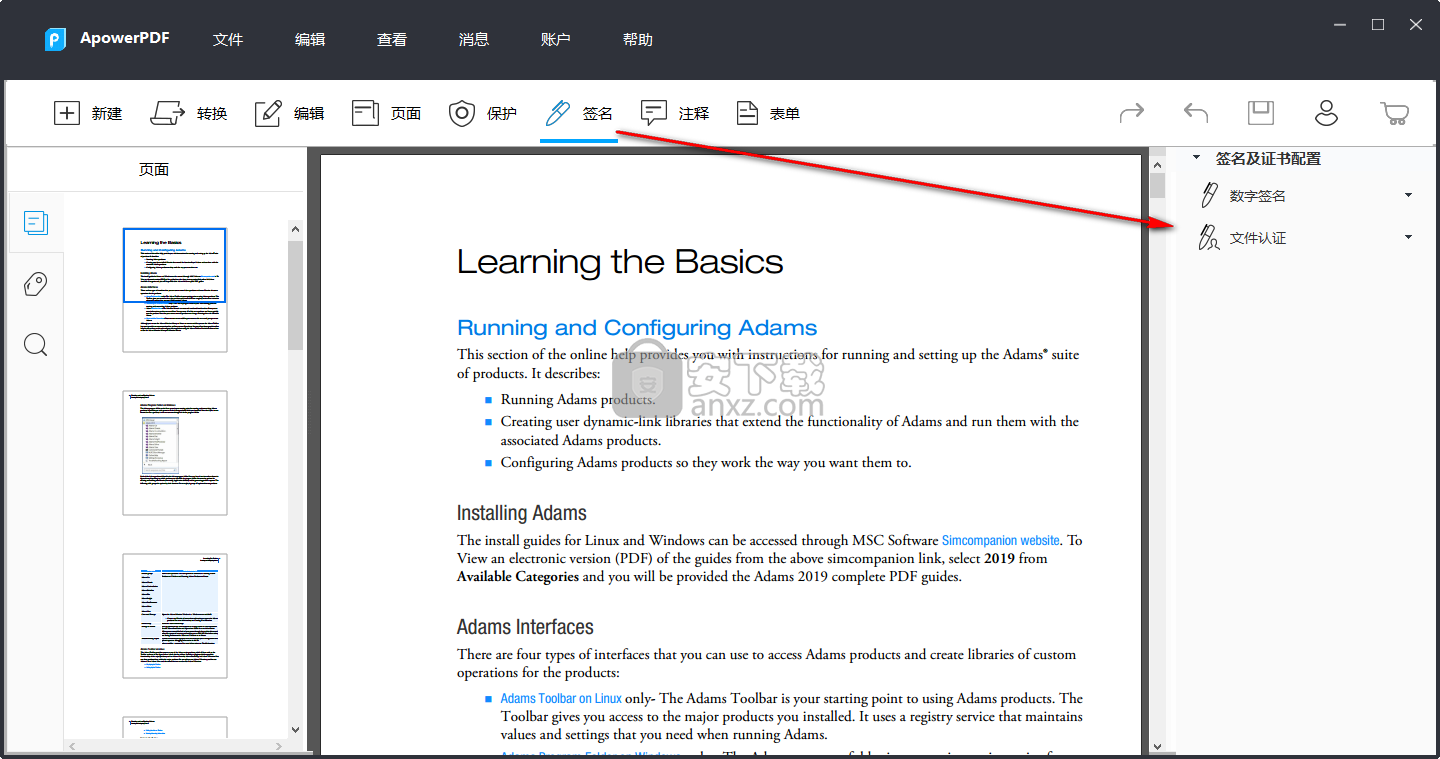The width and height of the screenshot is (1440, 759).
Task: Click the Learning the Basics heading
Action: tap(620, 262)
